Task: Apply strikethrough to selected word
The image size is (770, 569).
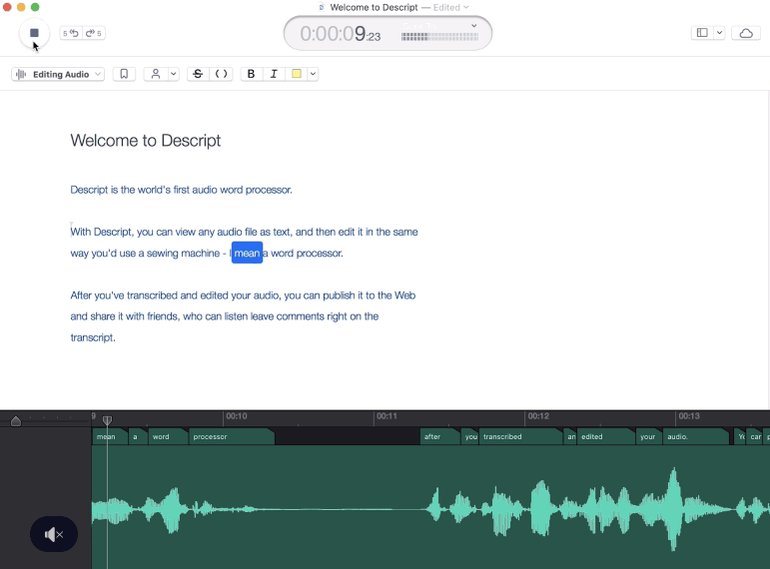Action: coord(198,74)
